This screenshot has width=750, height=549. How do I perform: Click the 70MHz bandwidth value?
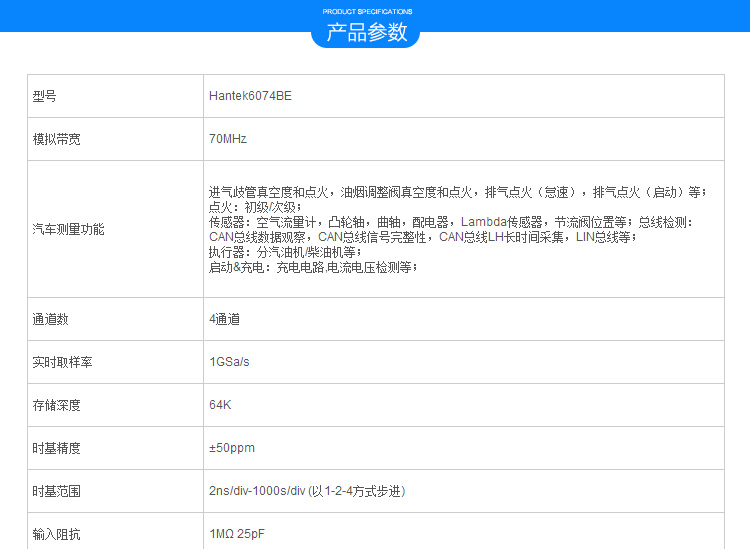point(228,139)
